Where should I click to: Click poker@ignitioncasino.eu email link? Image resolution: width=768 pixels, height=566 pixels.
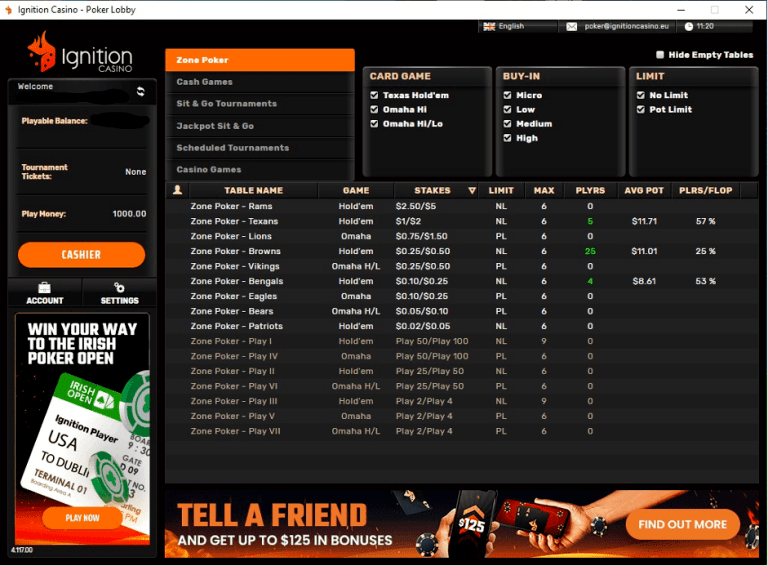tap(626, 26)
